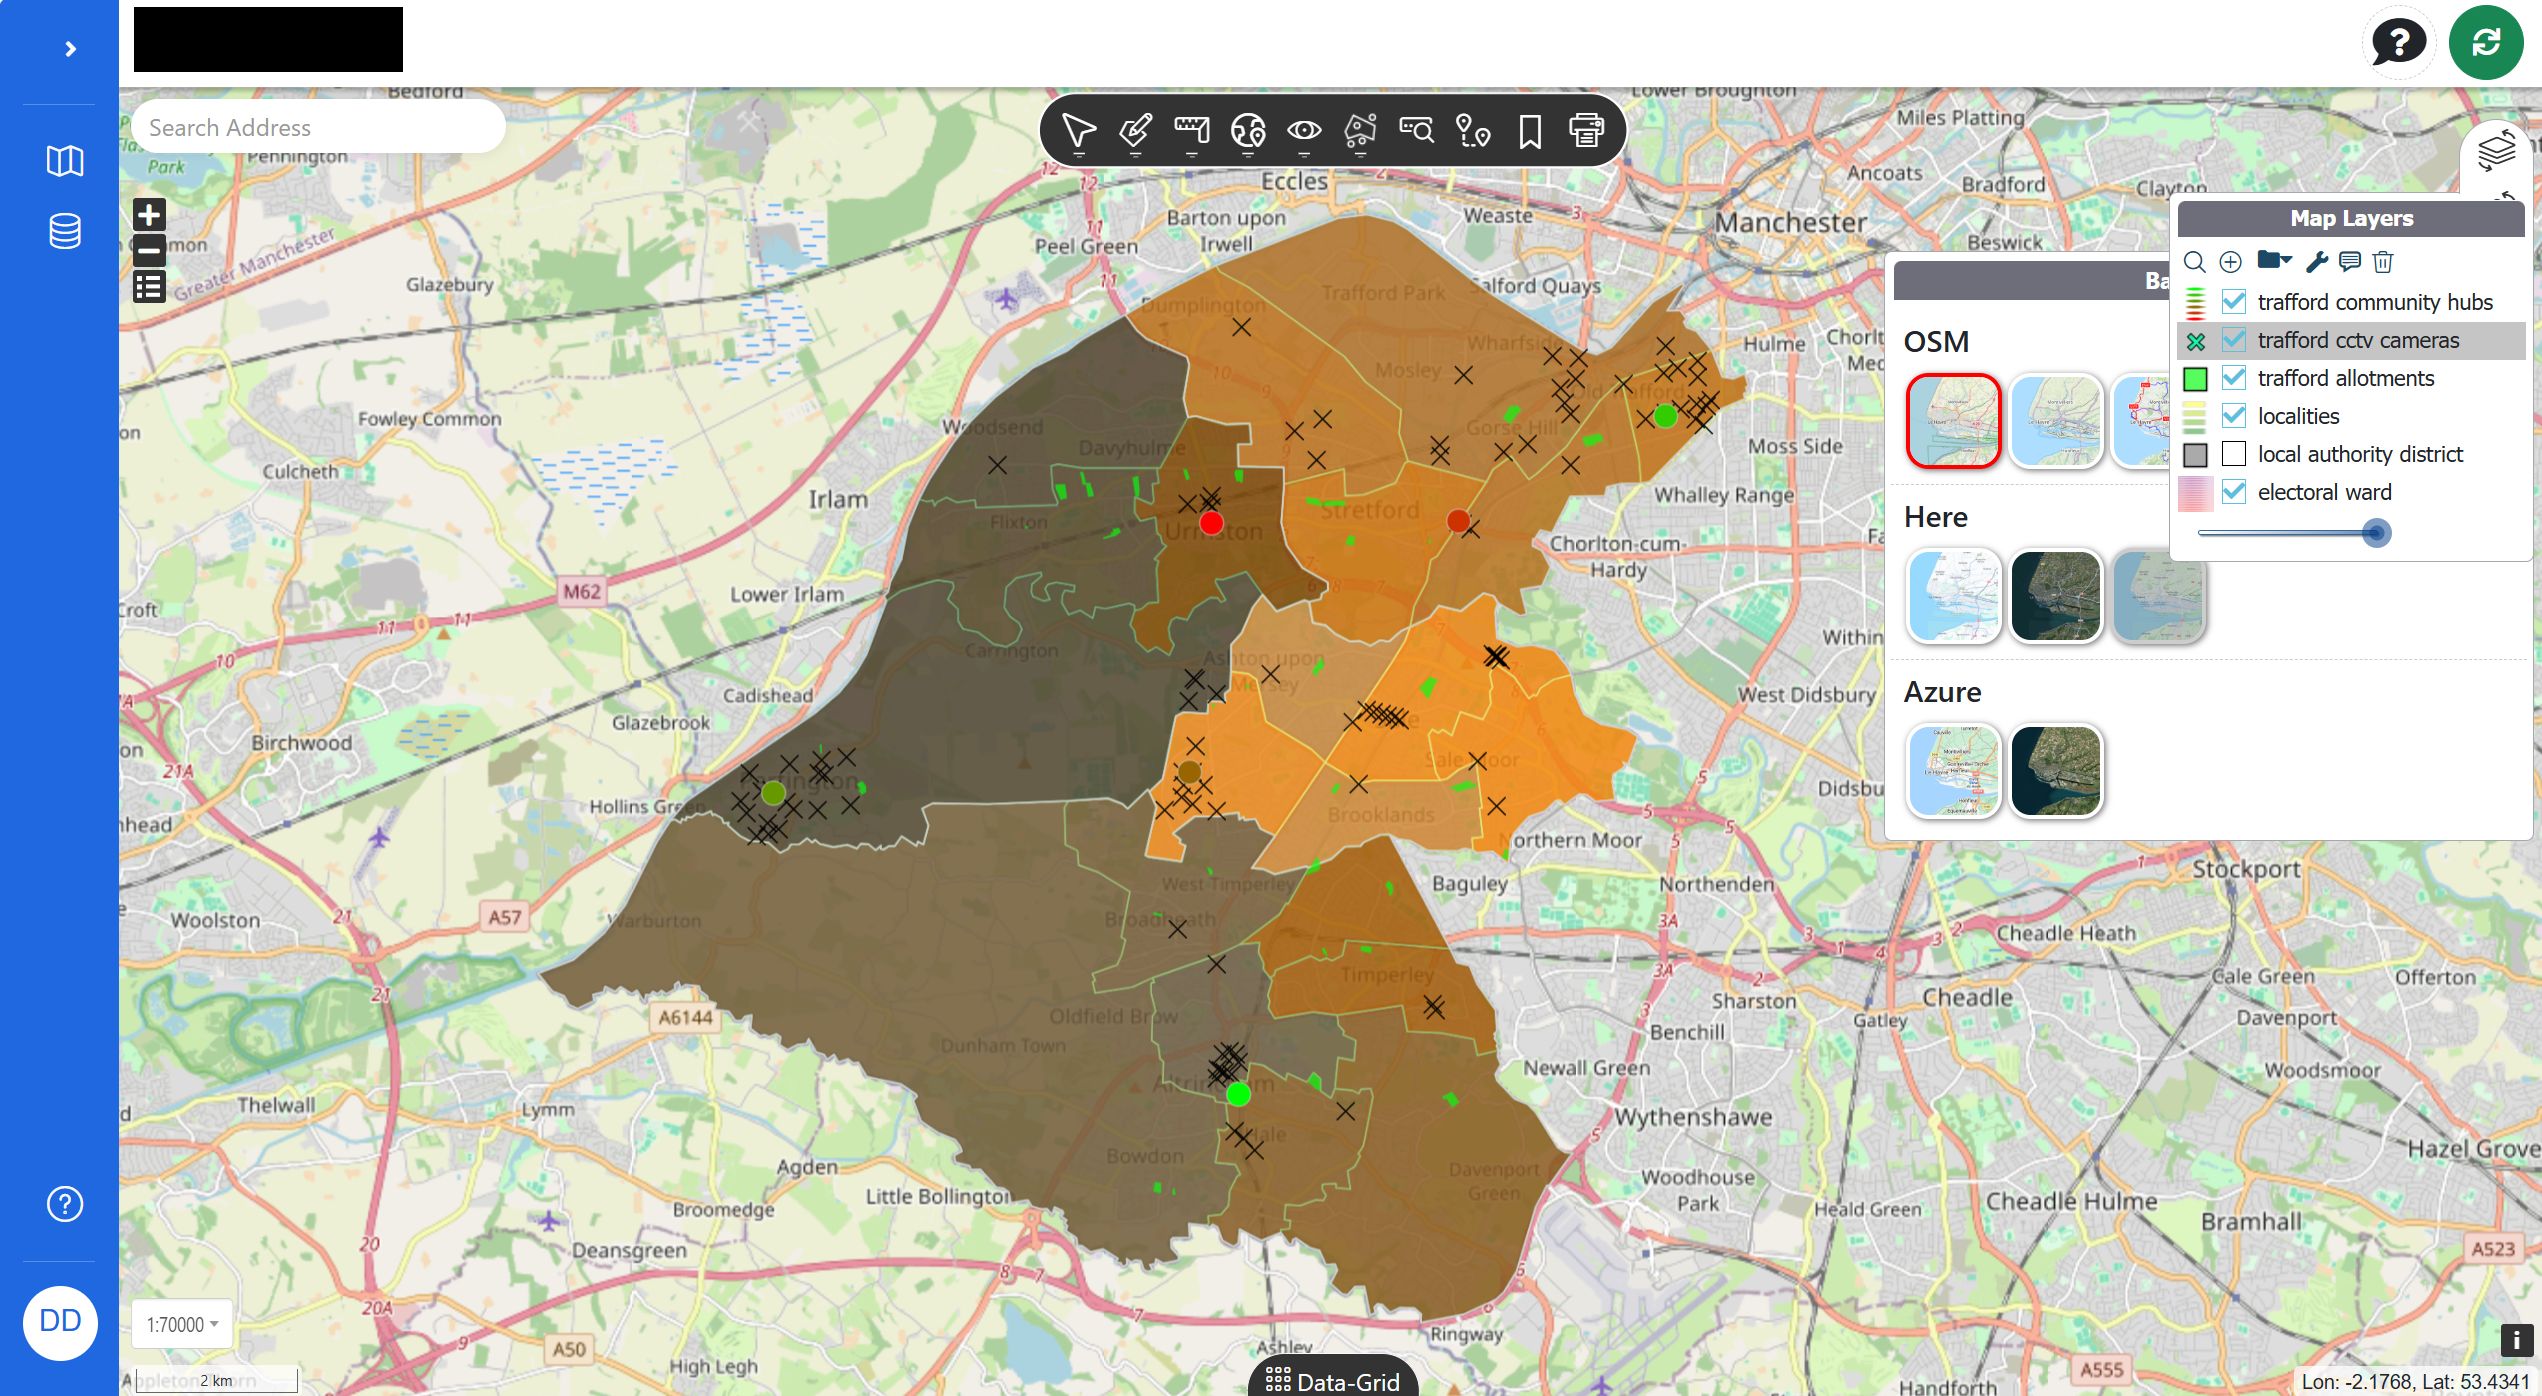Open the map scale 1:70000 dropdown
The image size is (2542, 1396).
[182, 1324]
